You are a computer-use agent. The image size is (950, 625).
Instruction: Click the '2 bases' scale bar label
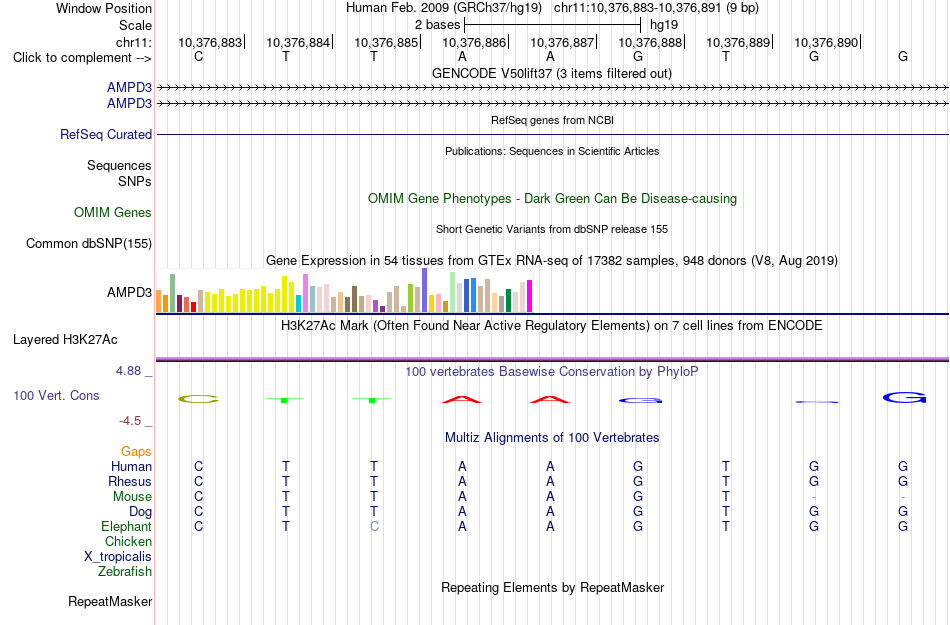(x=437, y=25)
